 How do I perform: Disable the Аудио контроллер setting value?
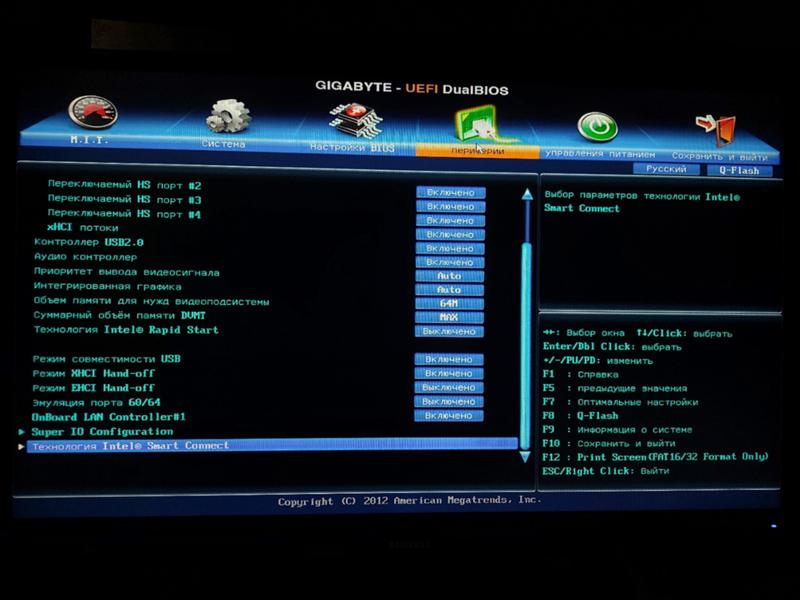click(450, 262)
